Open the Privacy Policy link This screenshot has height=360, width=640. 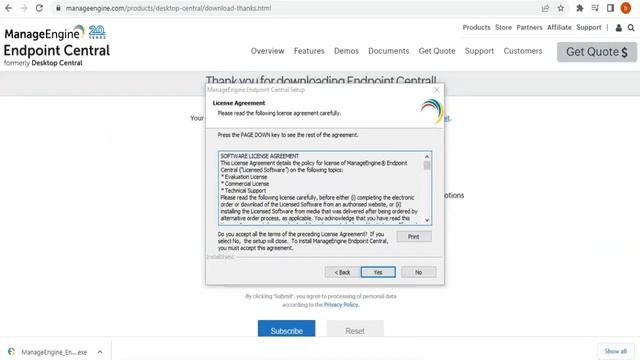[x=341, y=305]
